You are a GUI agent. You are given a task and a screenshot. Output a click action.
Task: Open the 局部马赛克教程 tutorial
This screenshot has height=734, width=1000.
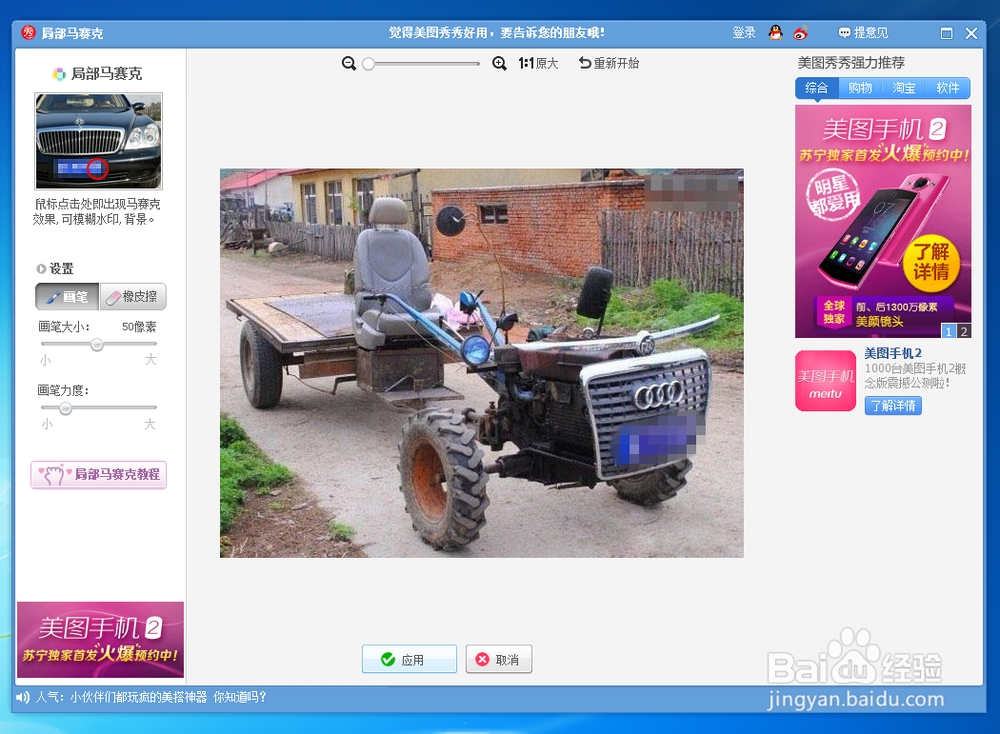[99, 474]
